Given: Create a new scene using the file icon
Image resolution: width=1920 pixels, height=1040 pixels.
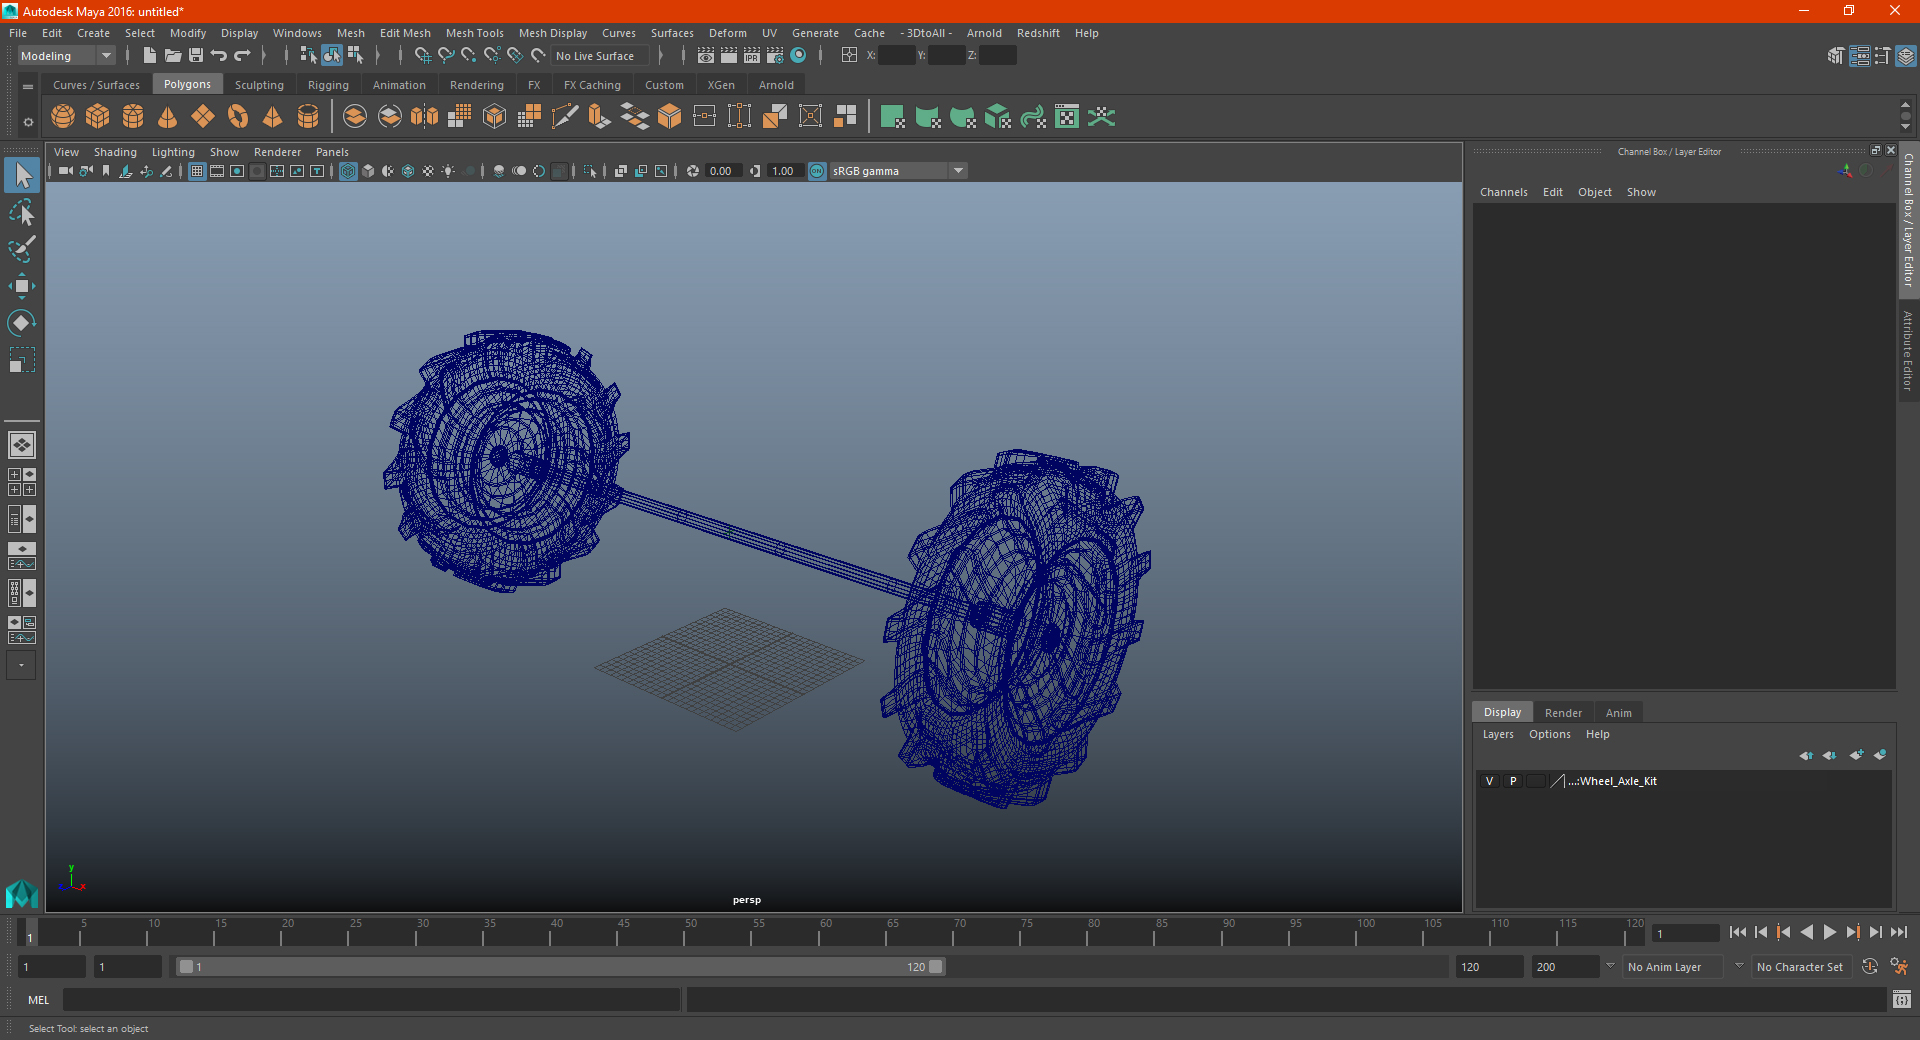Looking at the screenshot, I should (x=149, y=56).
